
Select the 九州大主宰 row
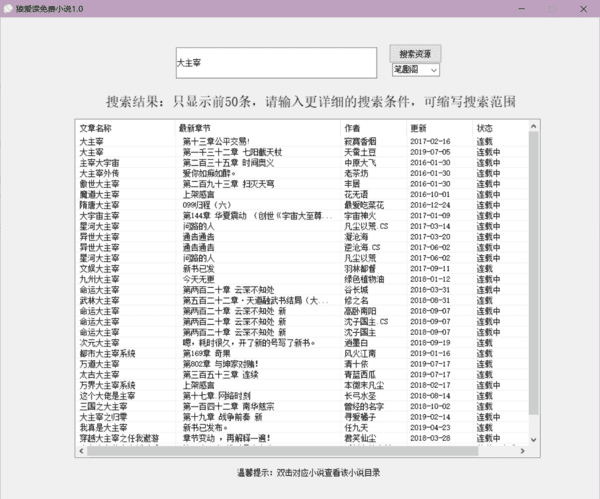point(302,279)
